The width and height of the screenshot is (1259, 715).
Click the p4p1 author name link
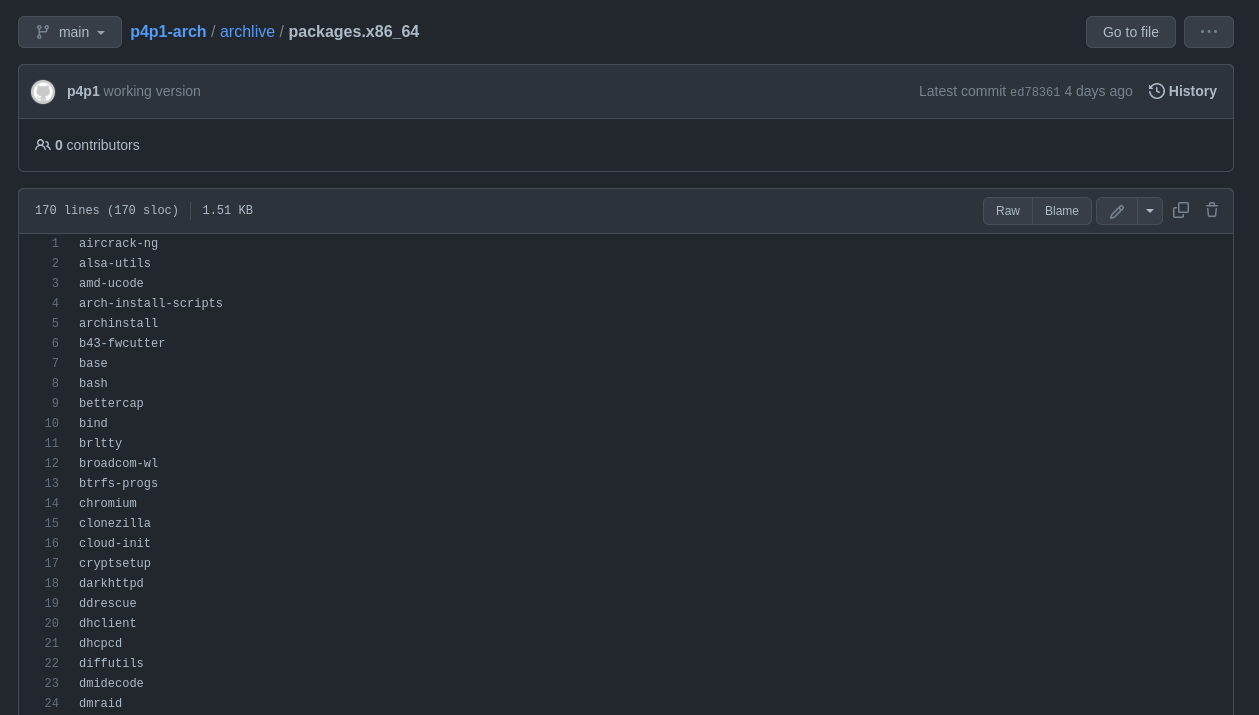(83, 91)
